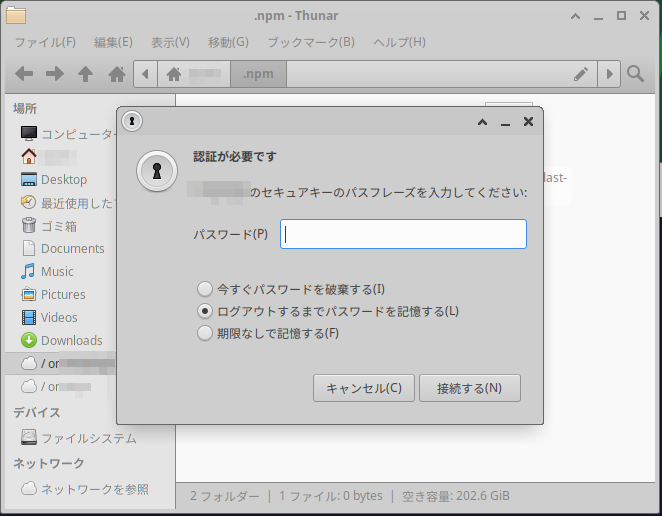This screenshot has width=662, height=516.
Task: Open search with magnifying glass icon
Action: point(635,74)
